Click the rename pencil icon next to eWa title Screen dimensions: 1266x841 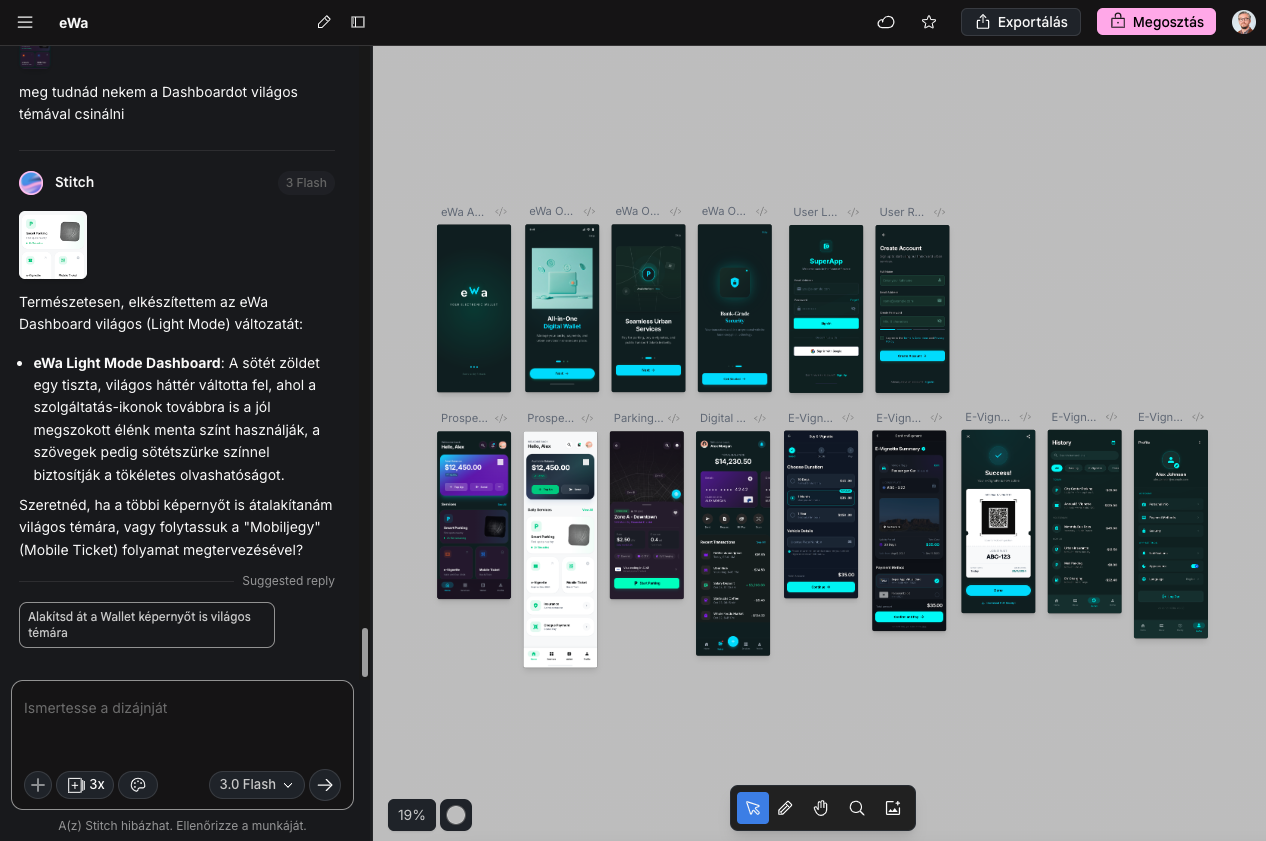tap(323, 21)
